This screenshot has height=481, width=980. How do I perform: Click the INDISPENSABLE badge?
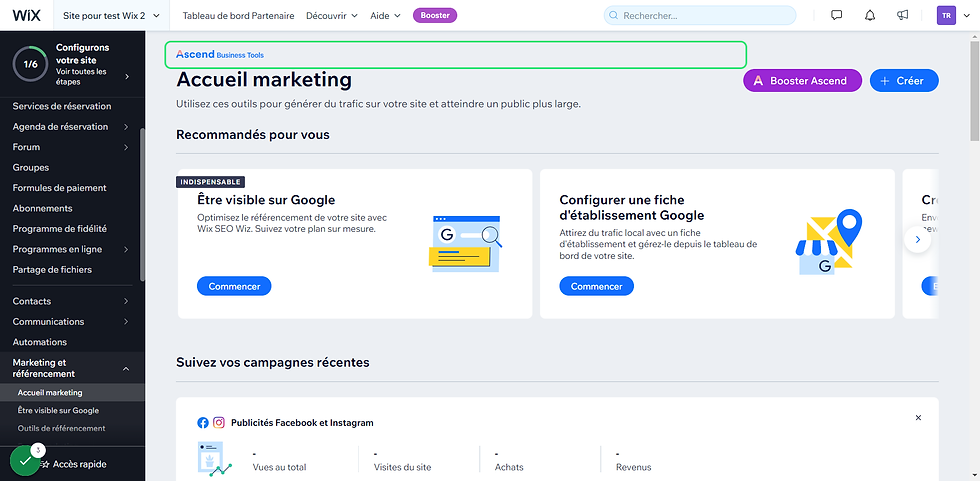211,182
